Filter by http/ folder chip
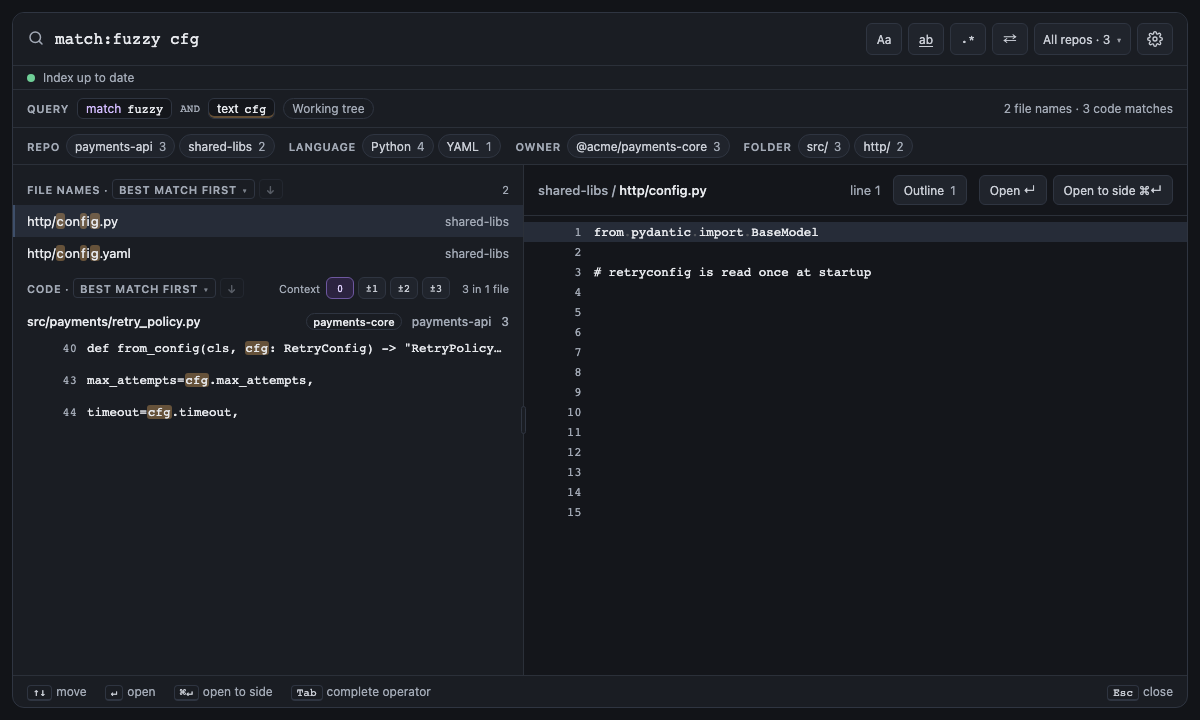Screen dimensions: 1200x720 tap(883, 147)
